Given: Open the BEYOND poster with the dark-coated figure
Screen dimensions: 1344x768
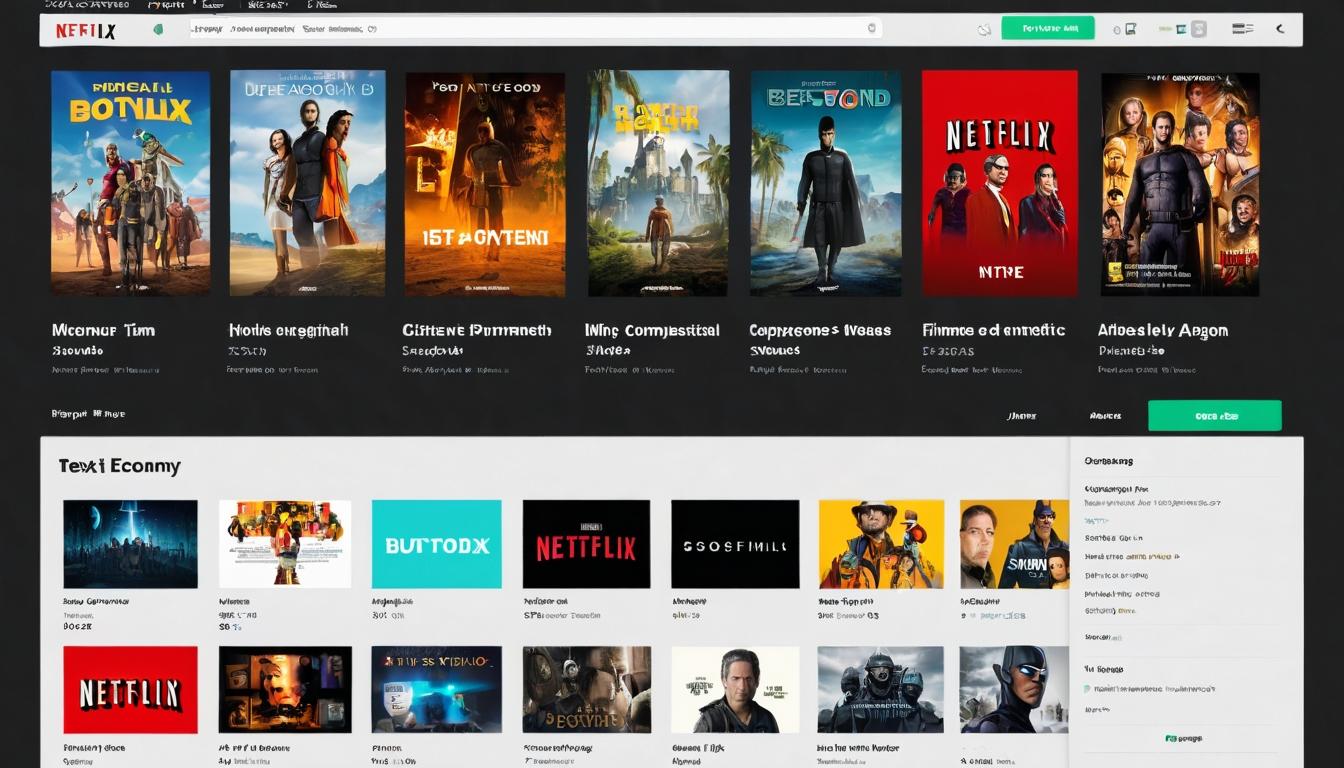Looking at the screenshot, I should click(x=825, y=183).
